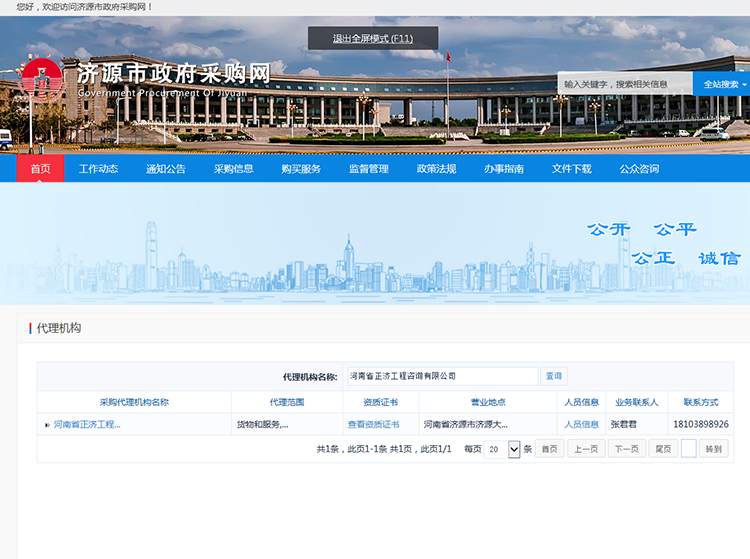Click the search keyword input field
The width and height of the screenshot is (750, 559).
pos(625,84)
